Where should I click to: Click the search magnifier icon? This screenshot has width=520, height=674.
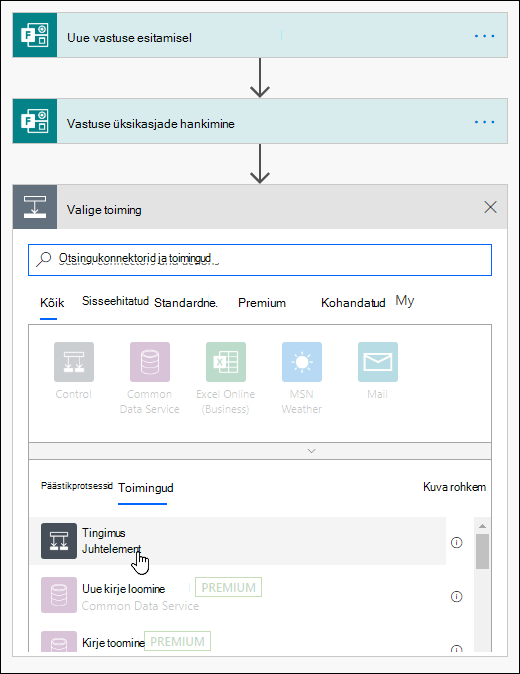(43, 259)
